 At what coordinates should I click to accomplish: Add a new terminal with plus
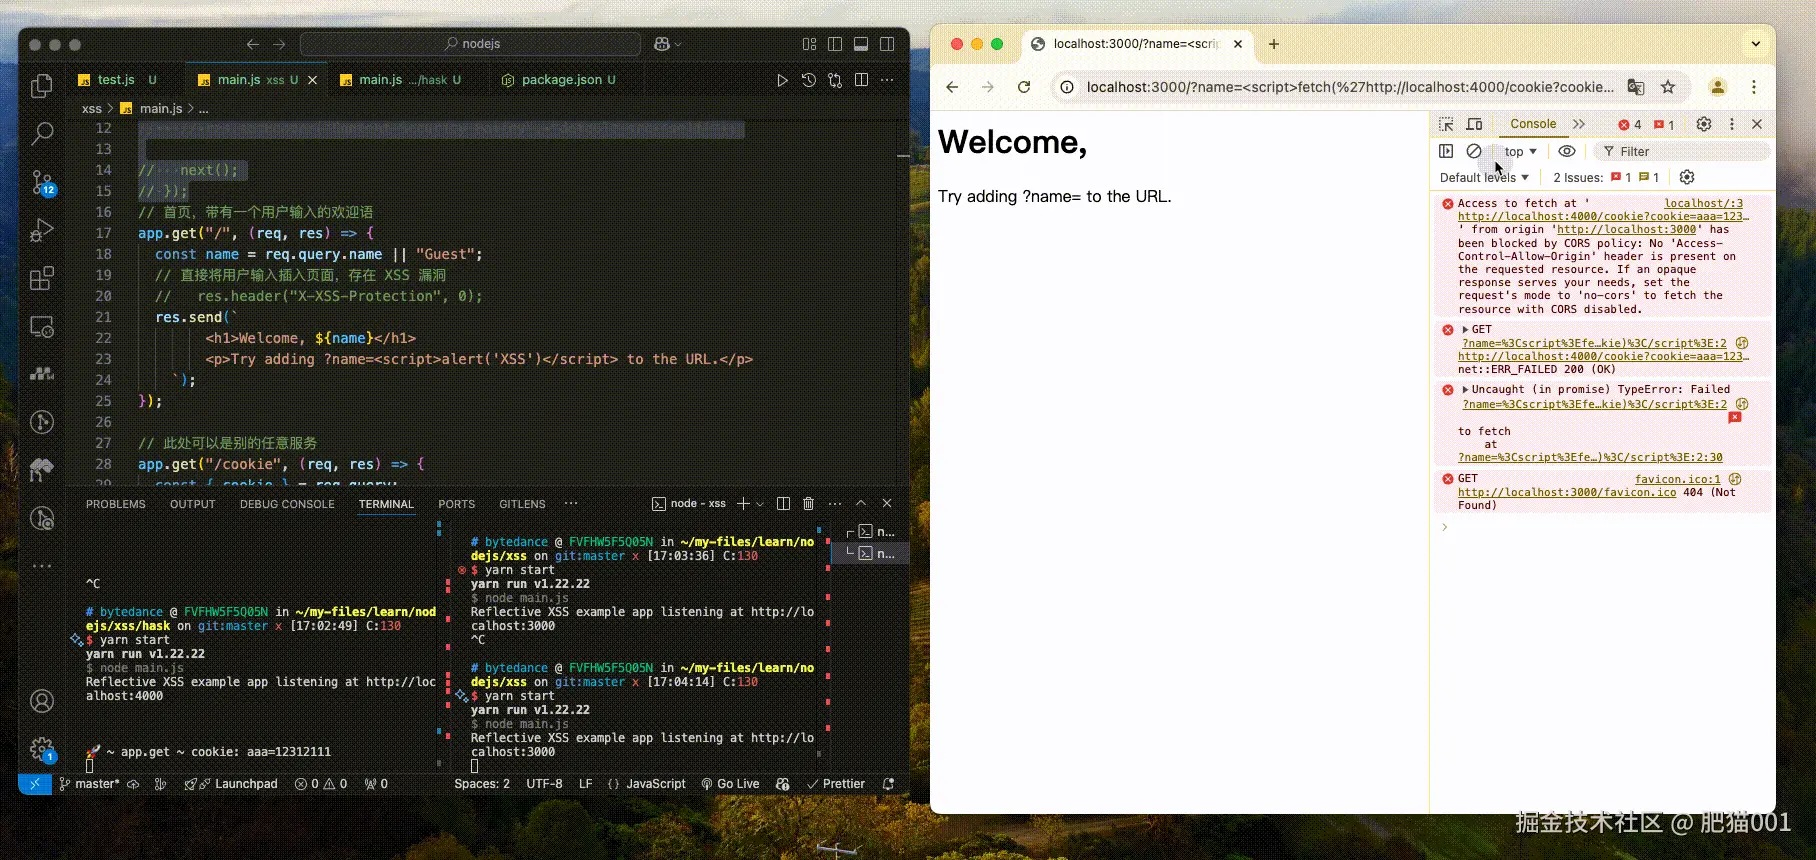[743, 503]
